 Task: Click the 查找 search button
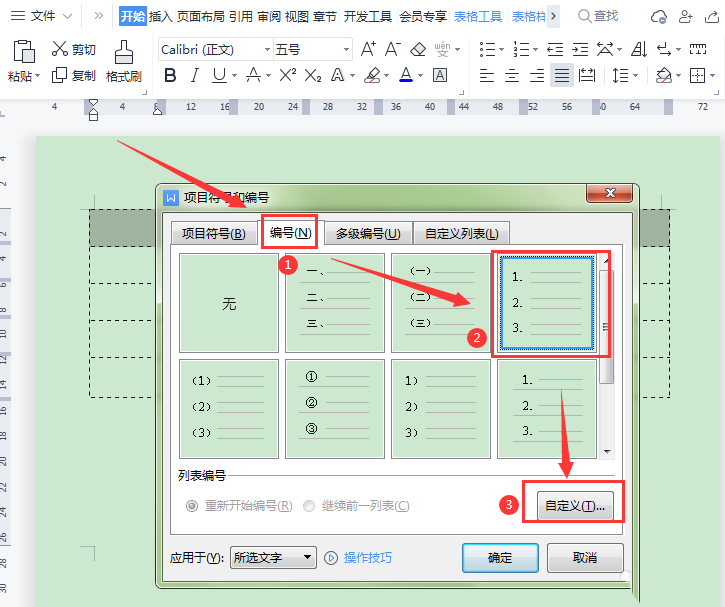598,17
